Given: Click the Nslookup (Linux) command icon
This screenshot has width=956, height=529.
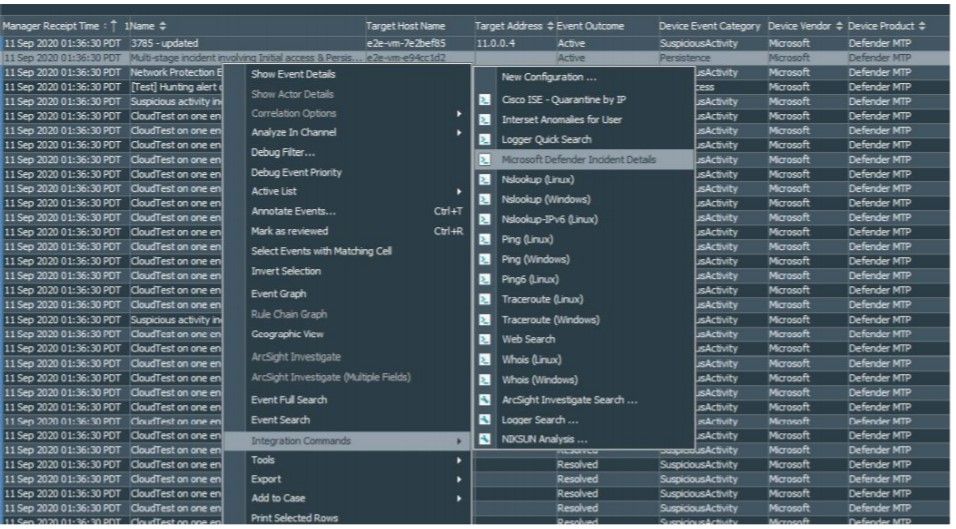Looking at the screenshot, I should tap(484, 180).
